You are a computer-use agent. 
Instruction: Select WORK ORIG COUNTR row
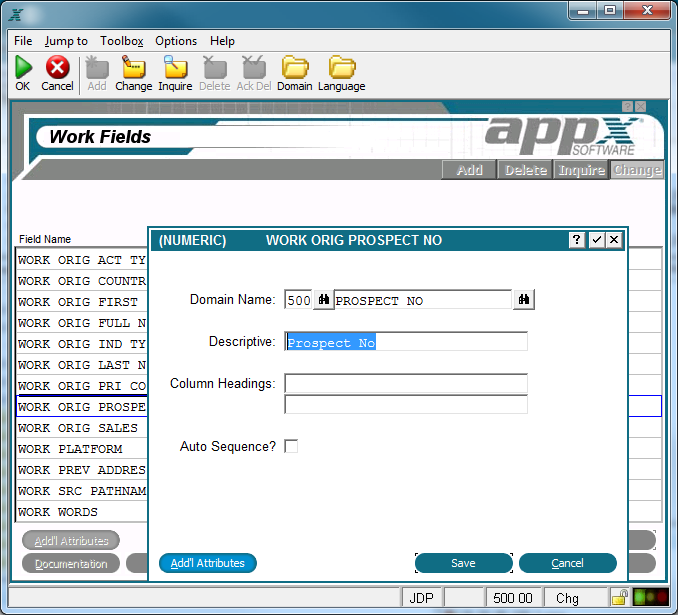[82, 281]
